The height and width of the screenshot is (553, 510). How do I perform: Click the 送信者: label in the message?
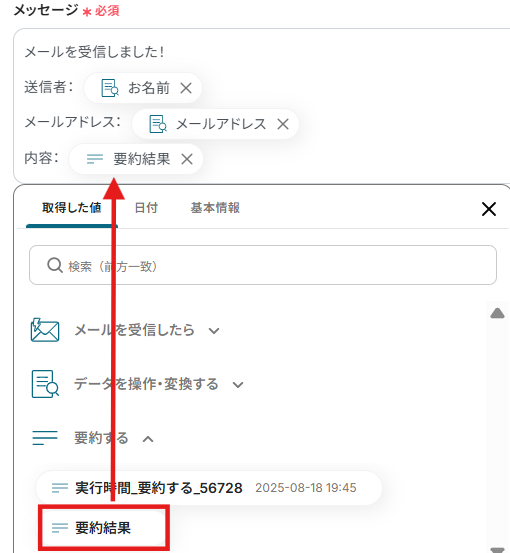49,87
